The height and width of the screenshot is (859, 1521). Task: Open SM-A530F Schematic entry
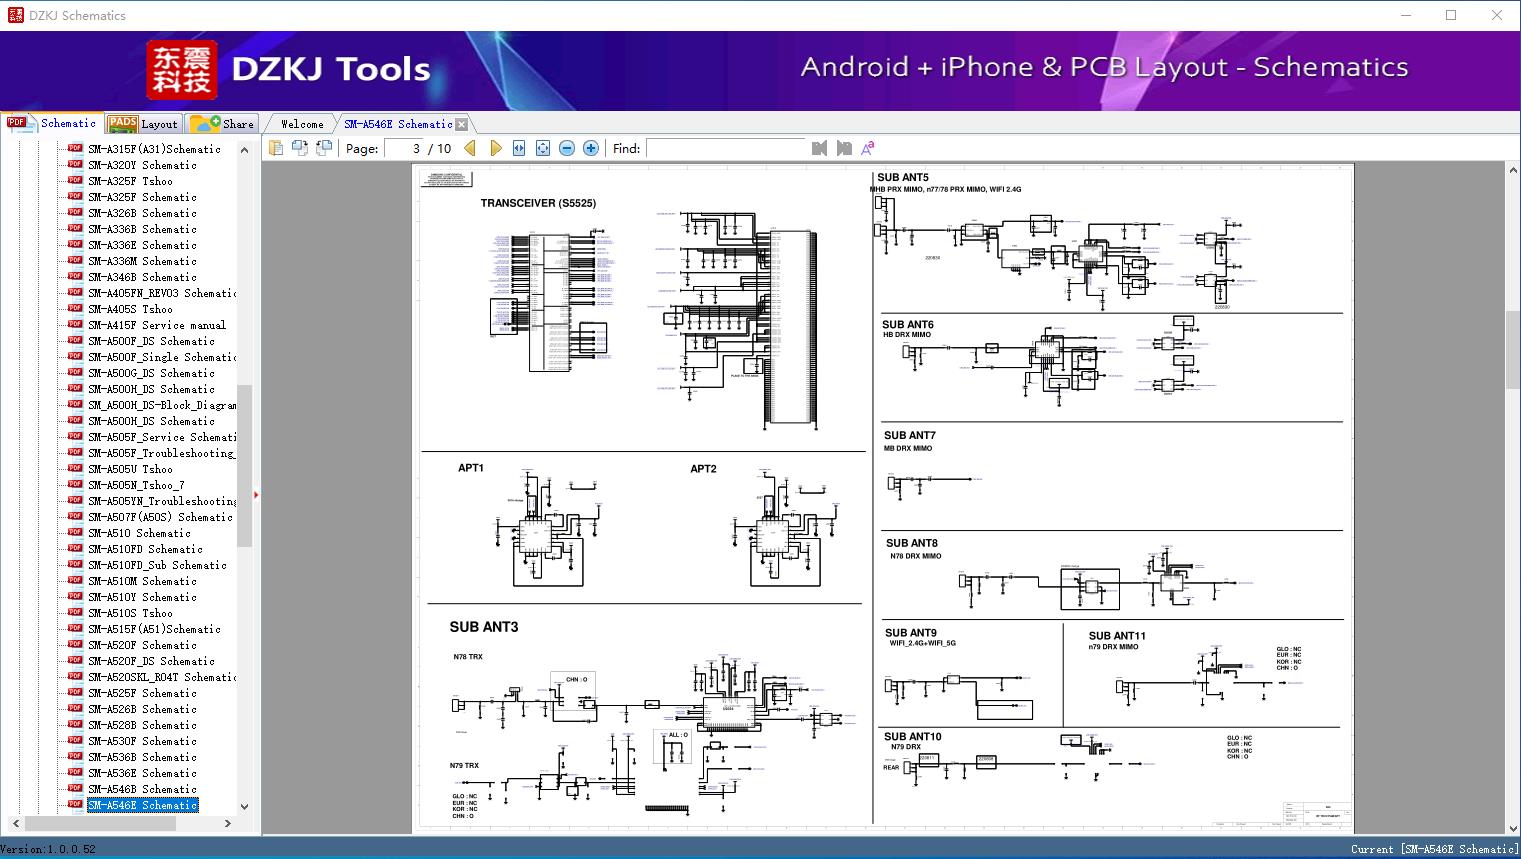click(142, 741)
